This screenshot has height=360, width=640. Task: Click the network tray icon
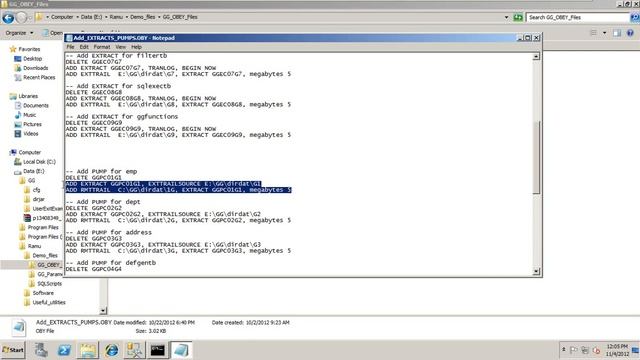(585, 350)
